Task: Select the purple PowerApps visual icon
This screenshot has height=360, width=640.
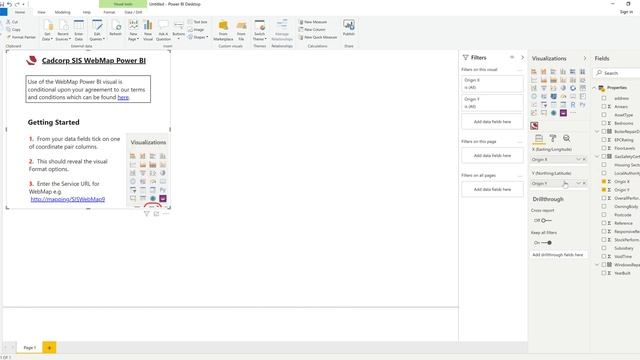Action: 563,113
